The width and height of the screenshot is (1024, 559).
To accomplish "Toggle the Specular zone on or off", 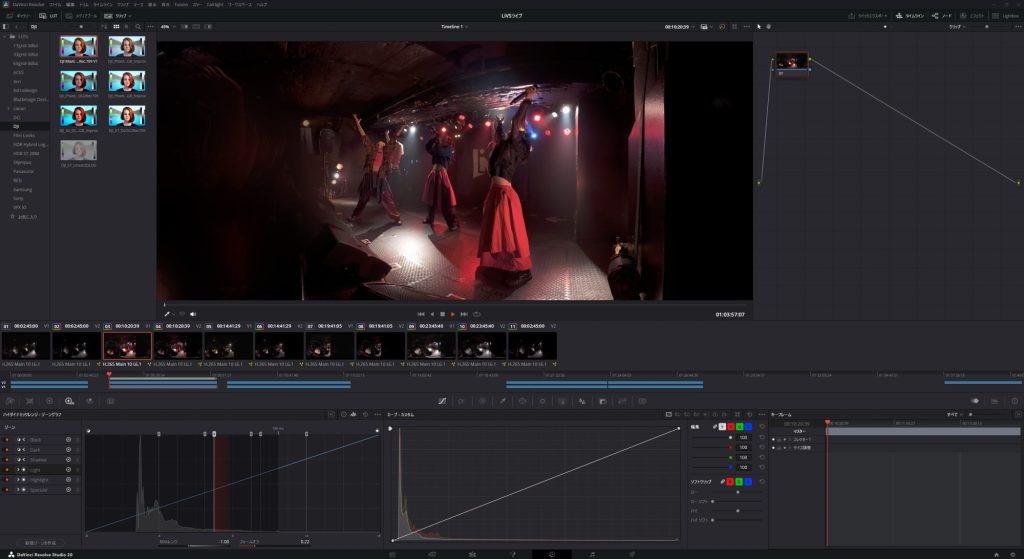I will (7, 490).
